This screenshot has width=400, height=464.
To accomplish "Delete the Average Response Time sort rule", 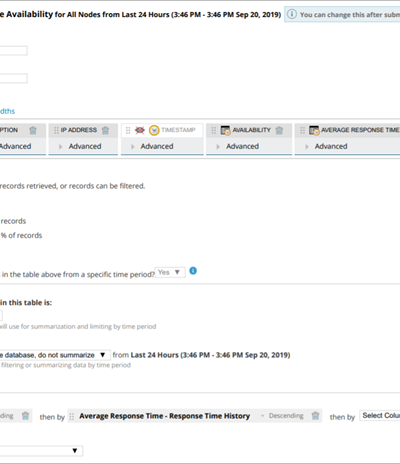I will tap(315, 416).
